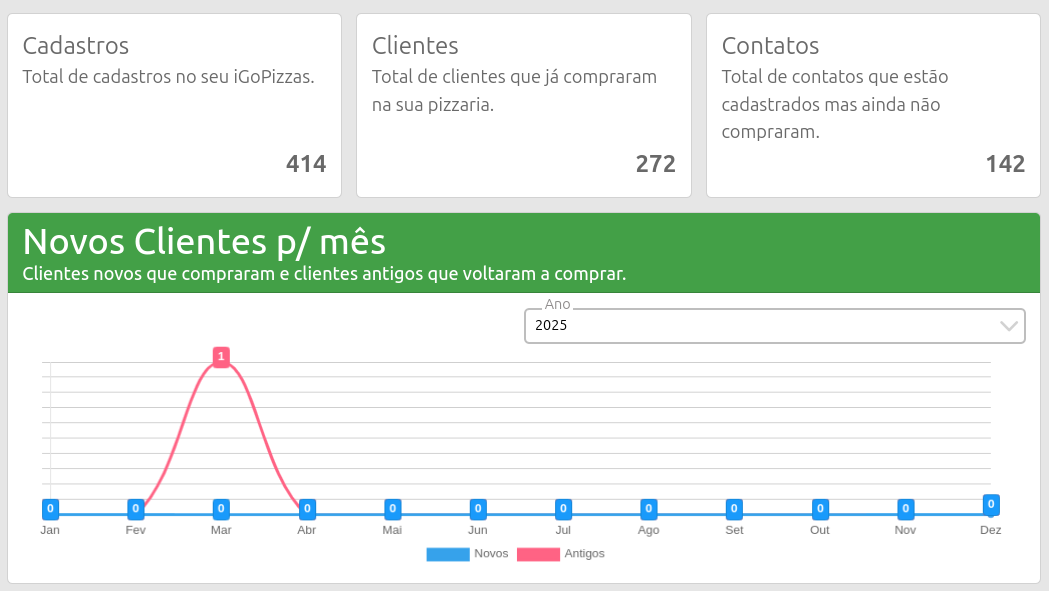Open the Clientes summary card
Image resolution: width=1049 pixels, height=591 pixels.
pos(523,105)
